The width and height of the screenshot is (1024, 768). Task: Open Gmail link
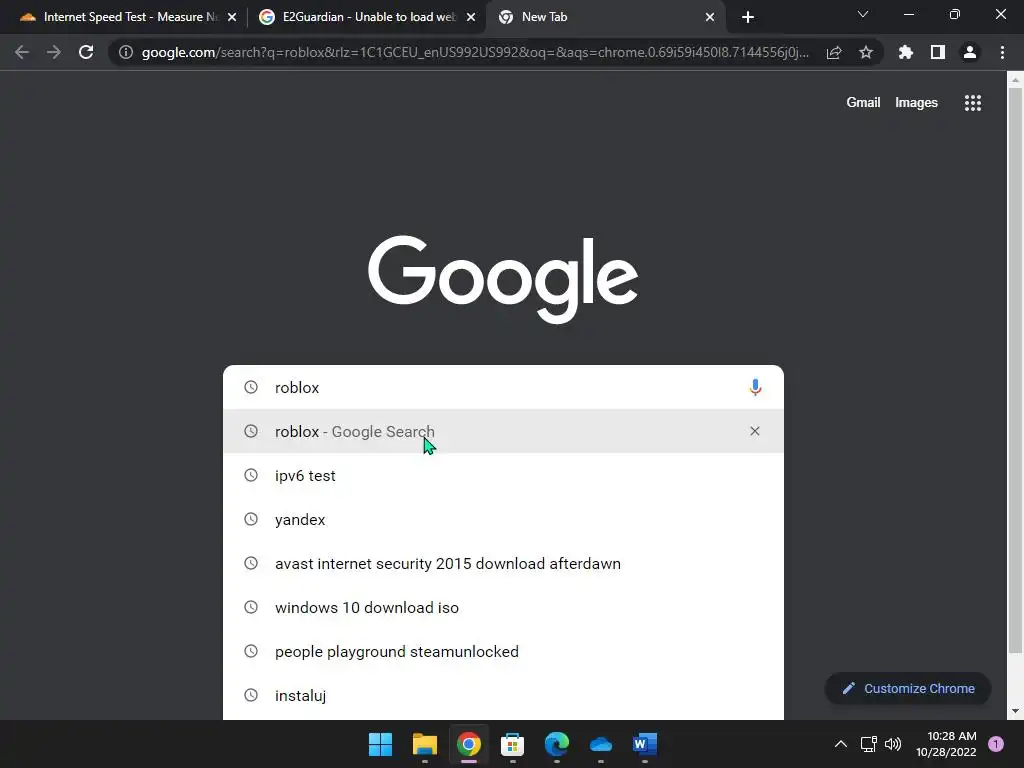pos(863,103)
